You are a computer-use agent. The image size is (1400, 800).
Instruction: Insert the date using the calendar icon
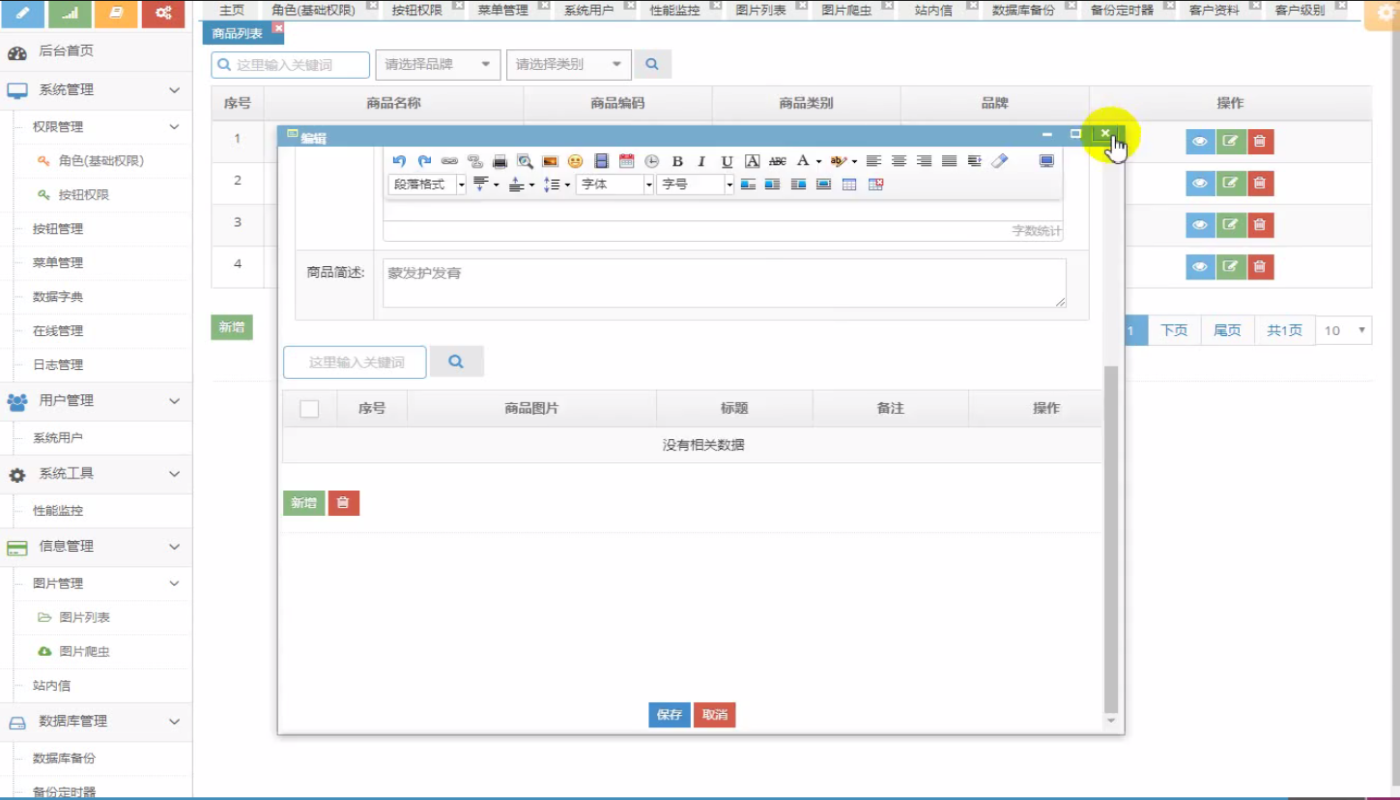point(627,161)
